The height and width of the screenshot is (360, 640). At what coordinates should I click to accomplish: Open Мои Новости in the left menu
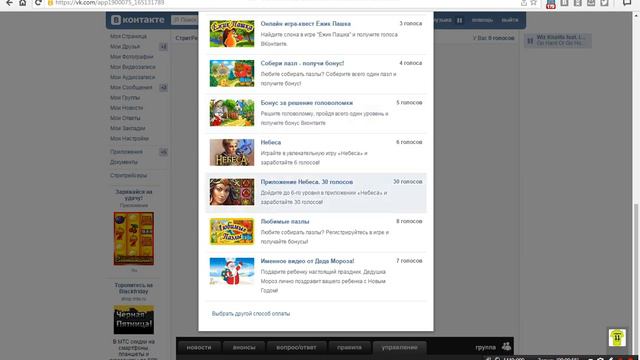(126, 108)
